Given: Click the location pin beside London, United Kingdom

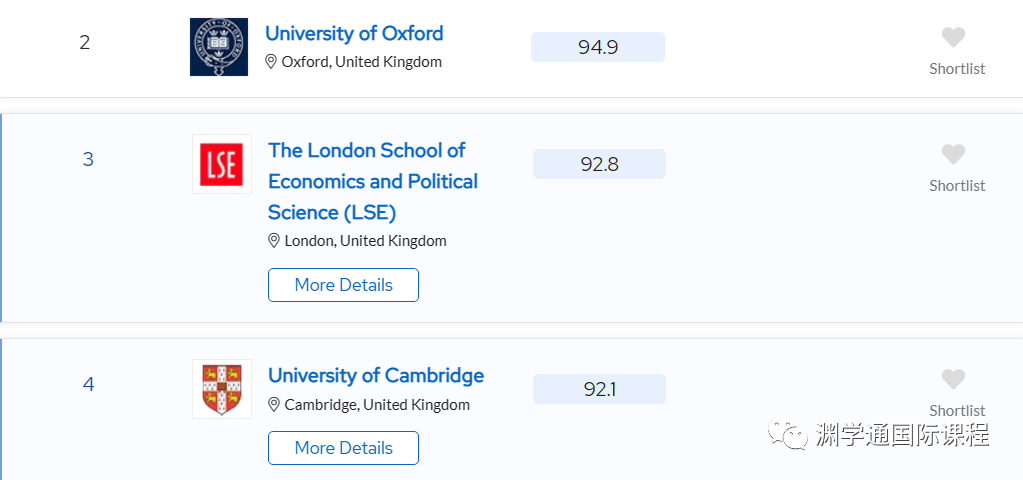Looking at the screenshot, I should [274, 241].
